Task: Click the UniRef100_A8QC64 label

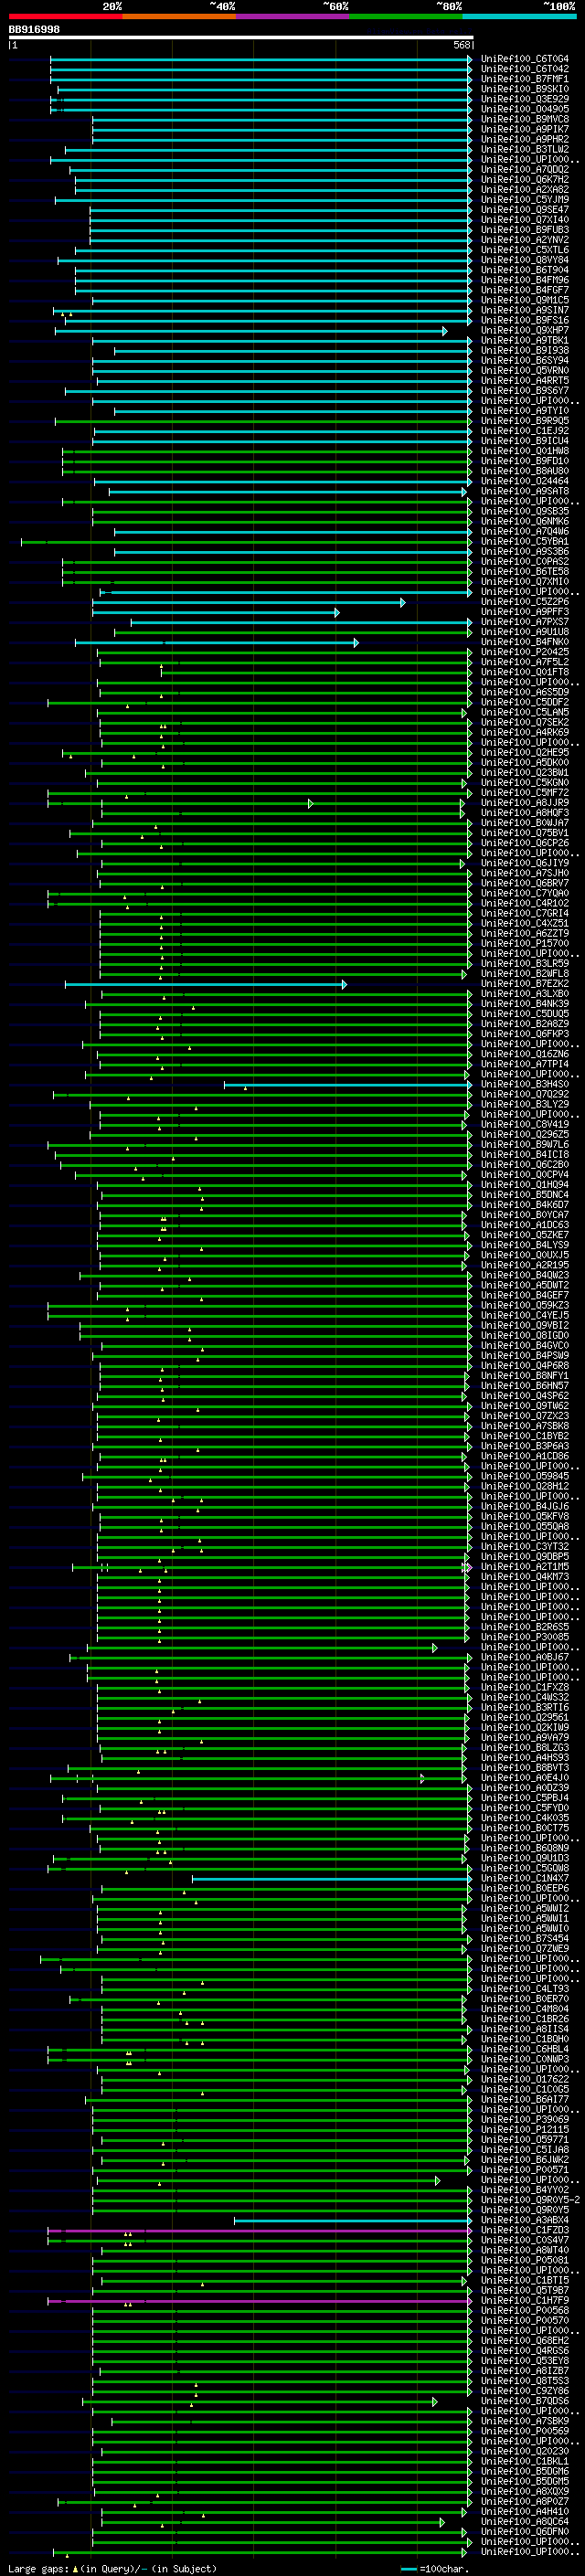Action: [x=525, y=2521]
